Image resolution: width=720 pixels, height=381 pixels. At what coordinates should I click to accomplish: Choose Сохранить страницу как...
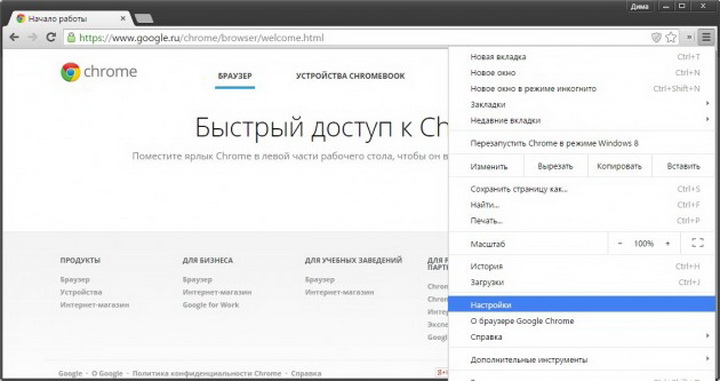pyautogui.click(x=581, y=189)
